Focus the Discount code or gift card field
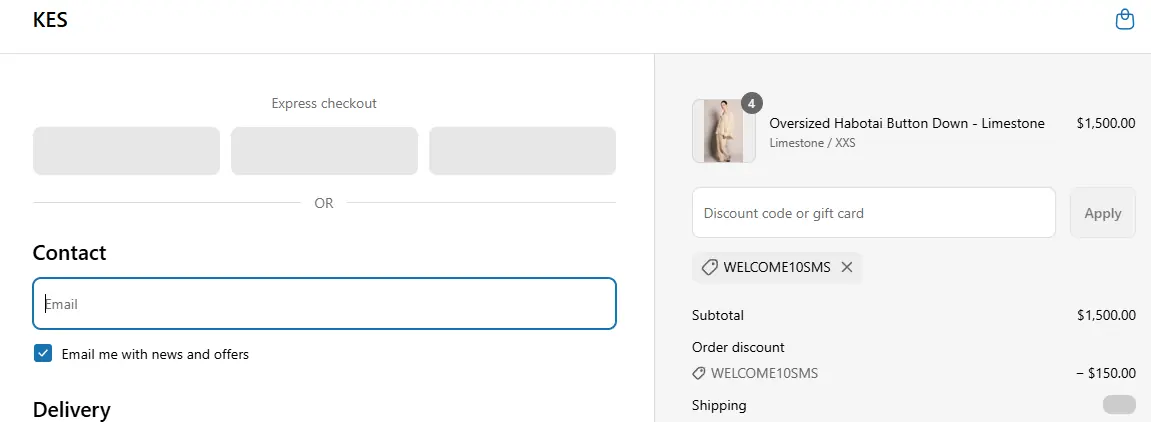Screen dimensions: 1151x422 click(873, 213)
